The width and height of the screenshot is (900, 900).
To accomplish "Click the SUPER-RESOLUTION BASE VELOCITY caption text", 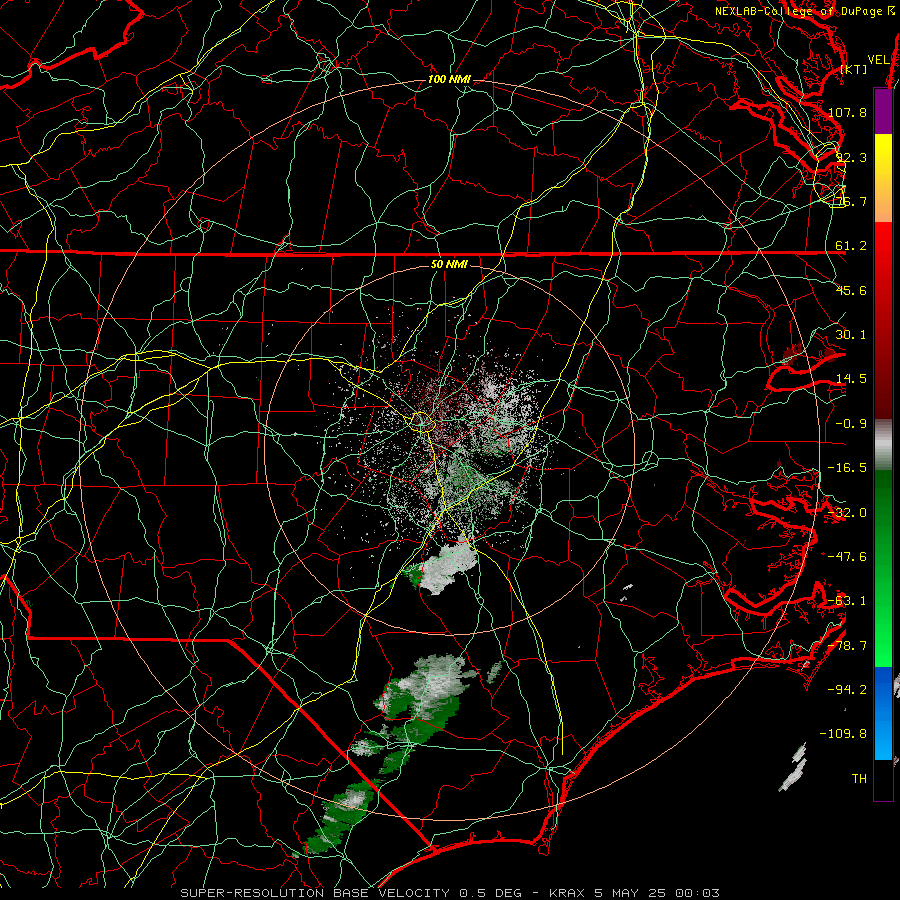I will (315, 893).
